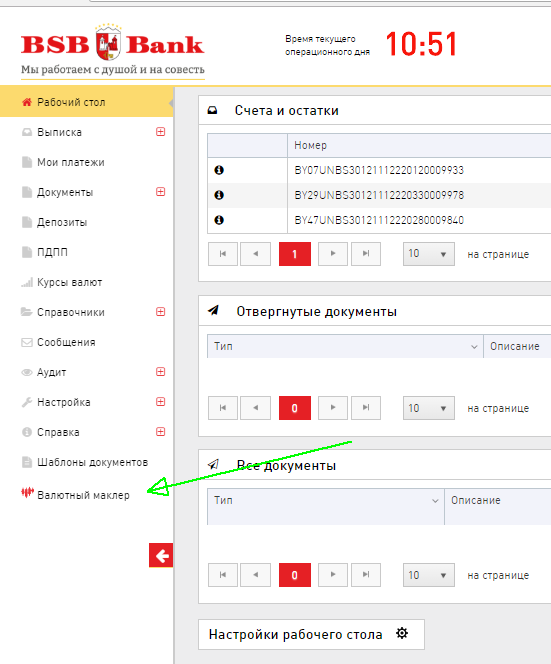
Task: Click next page arrow in Все документы
Action: coord(333,575)
